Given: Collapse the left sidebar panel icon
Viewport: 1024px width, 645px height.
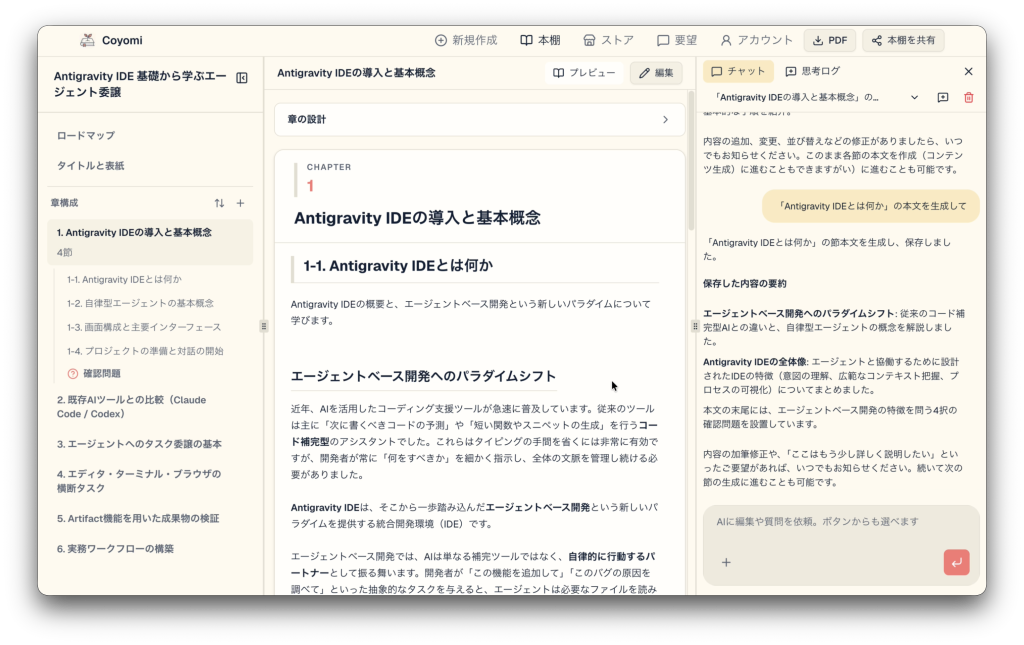Looking at the screenshot, I should point(242,78).
